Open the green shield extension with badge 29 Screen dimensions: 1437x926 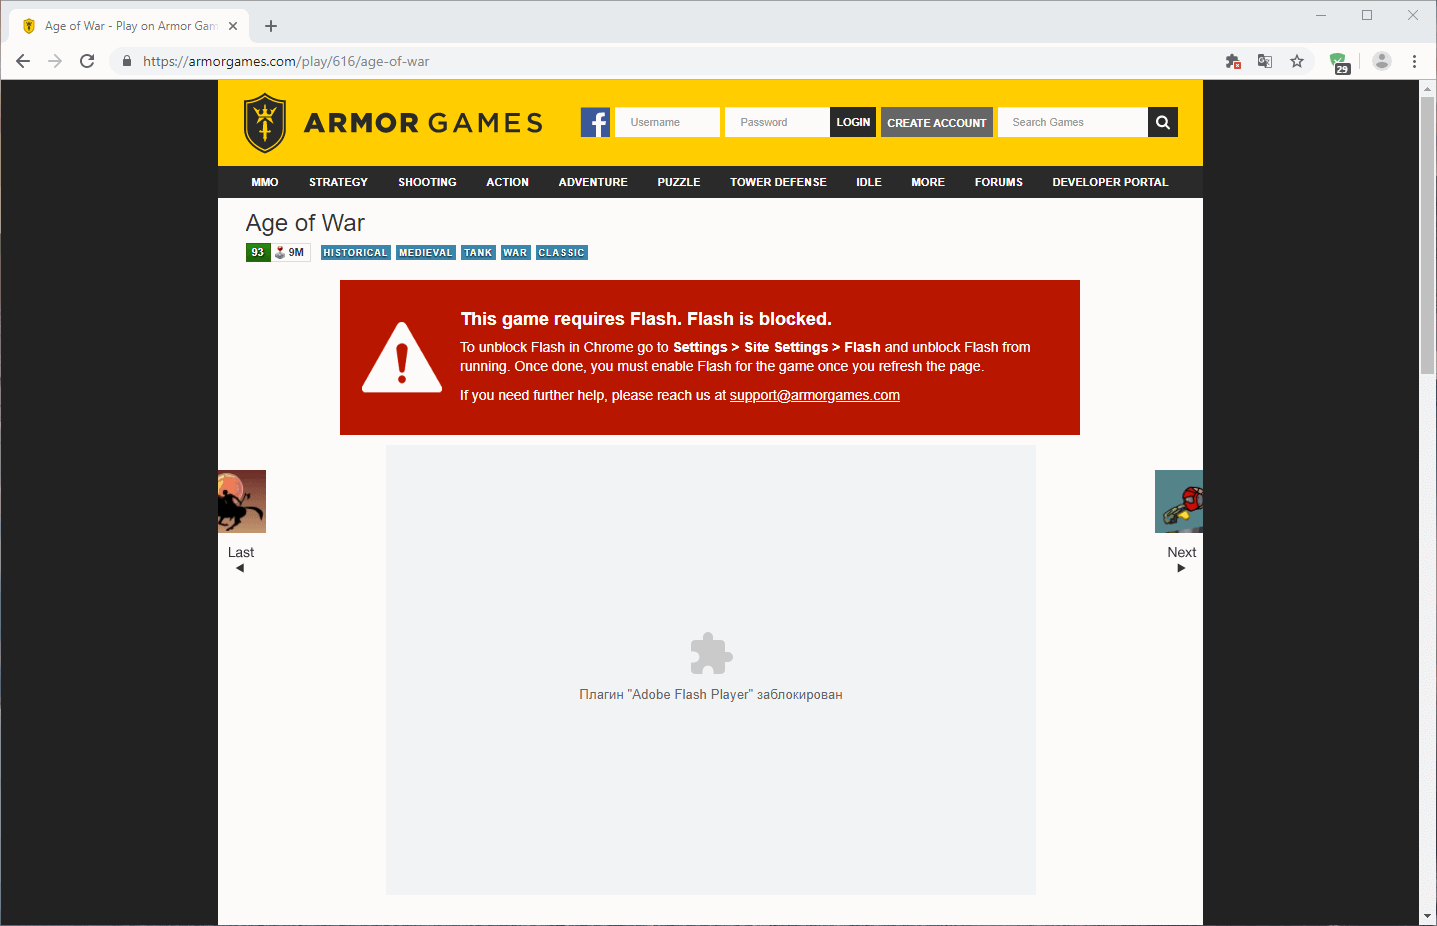point(1339,62)
